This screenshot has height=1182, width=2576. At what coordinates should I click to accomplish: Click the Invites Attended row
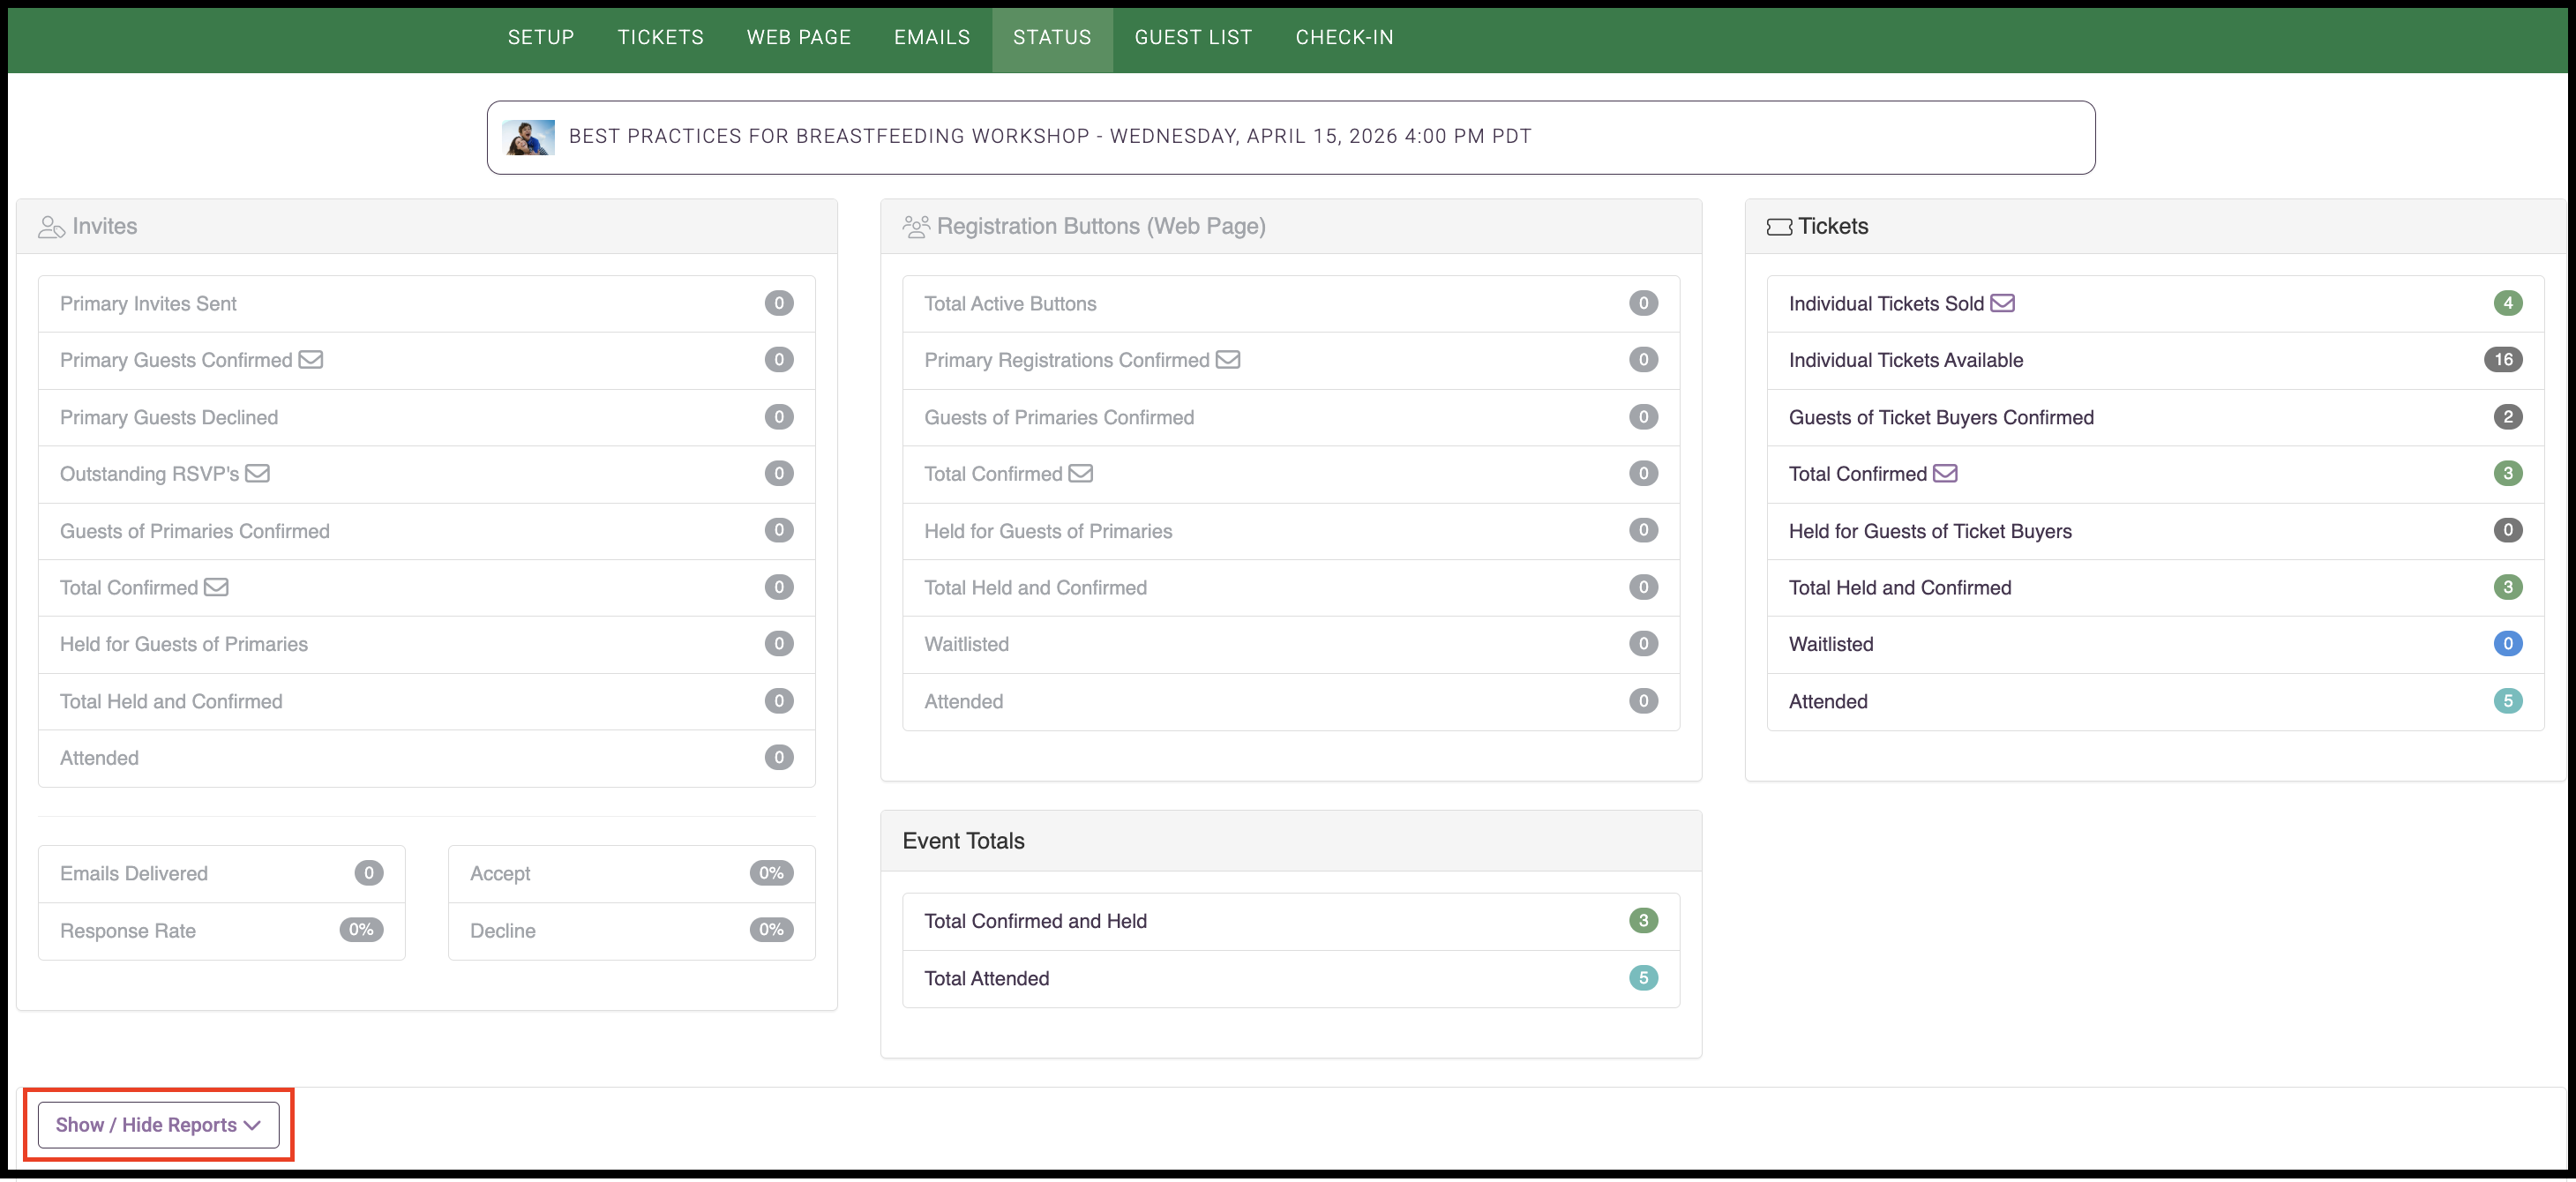pos(427,758)
